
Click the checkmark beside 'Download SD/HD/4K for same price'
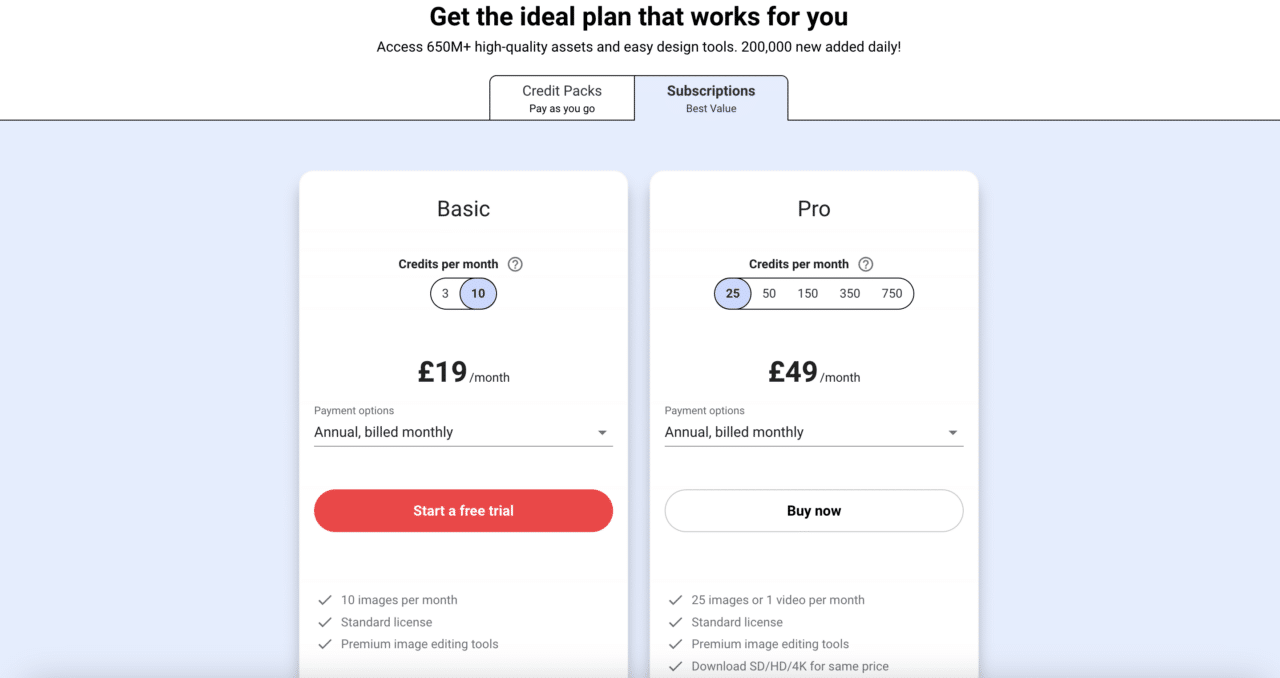coord(675,666)
